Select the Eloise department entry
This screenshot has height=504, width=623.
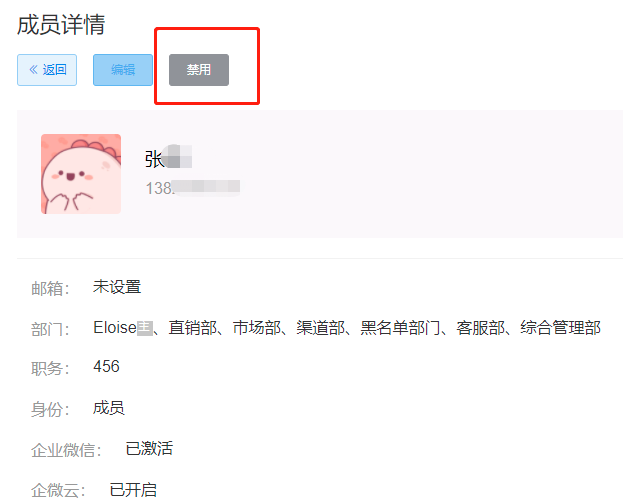pyautogui.click(x=123, y=328)
